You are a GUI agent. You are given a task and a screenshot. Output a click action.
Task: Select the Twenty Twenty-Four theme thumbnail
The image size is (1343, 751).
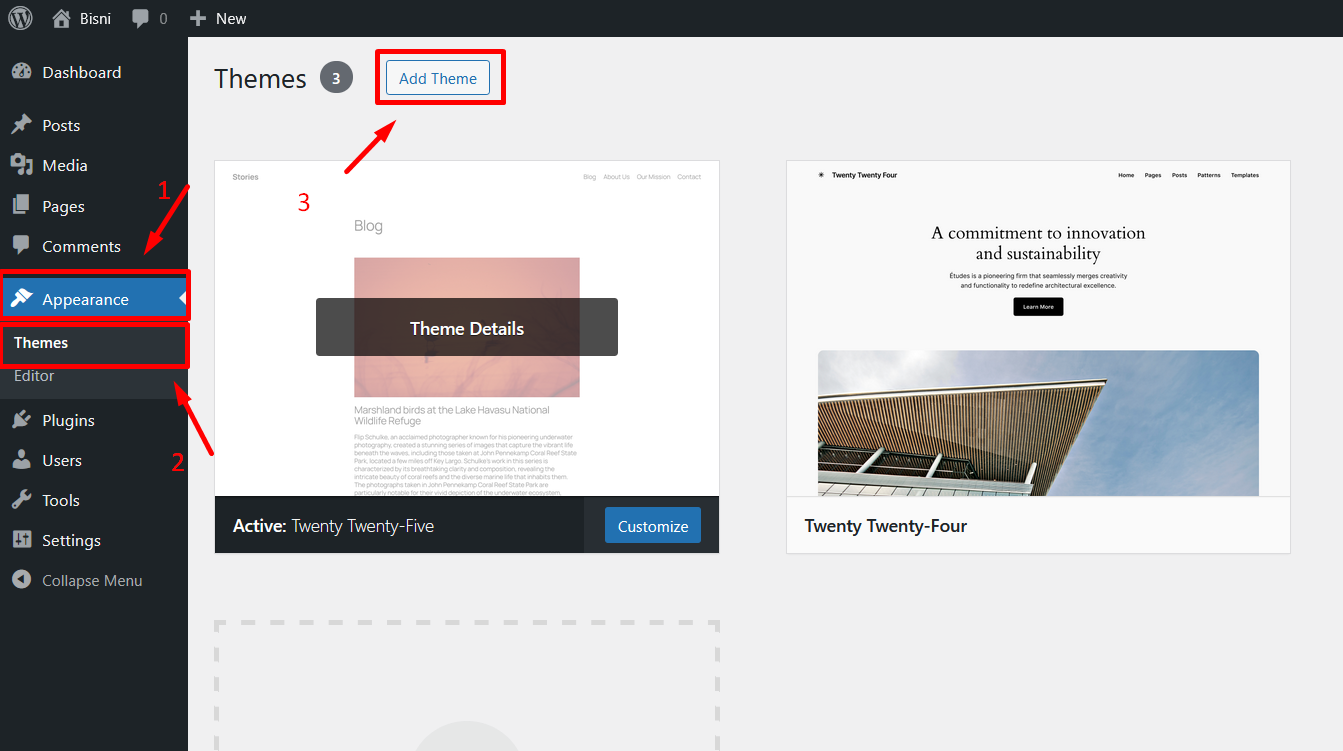[1038, 328]
